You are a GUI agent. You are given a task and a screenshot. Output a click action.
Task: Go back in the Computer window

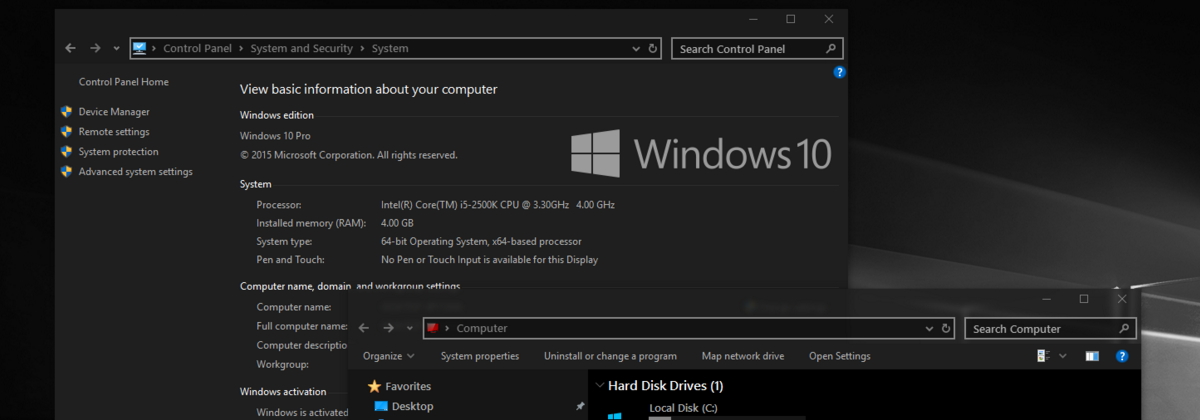coord(364,328)
